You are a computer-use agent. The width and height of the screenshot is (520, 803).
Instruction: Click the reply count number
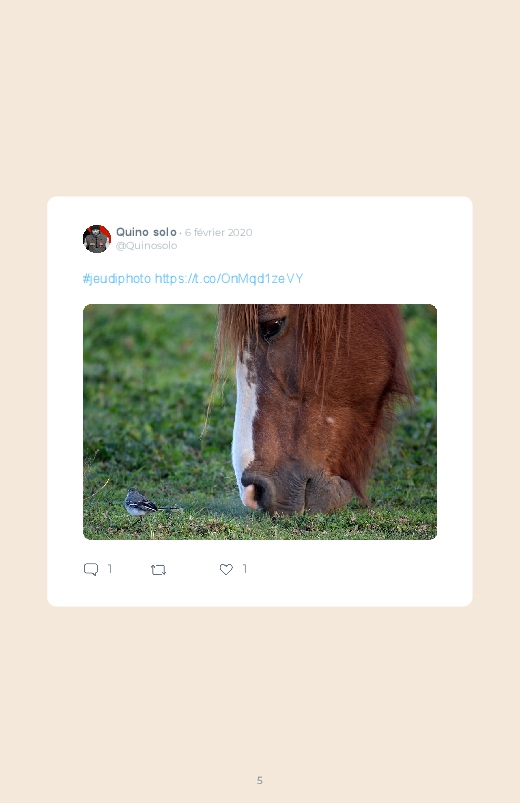[110, 568]
